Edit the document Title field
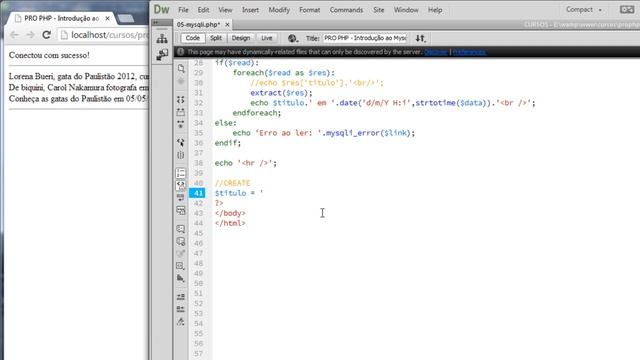Viewport: 640px width, 360px height. (365, 38)
